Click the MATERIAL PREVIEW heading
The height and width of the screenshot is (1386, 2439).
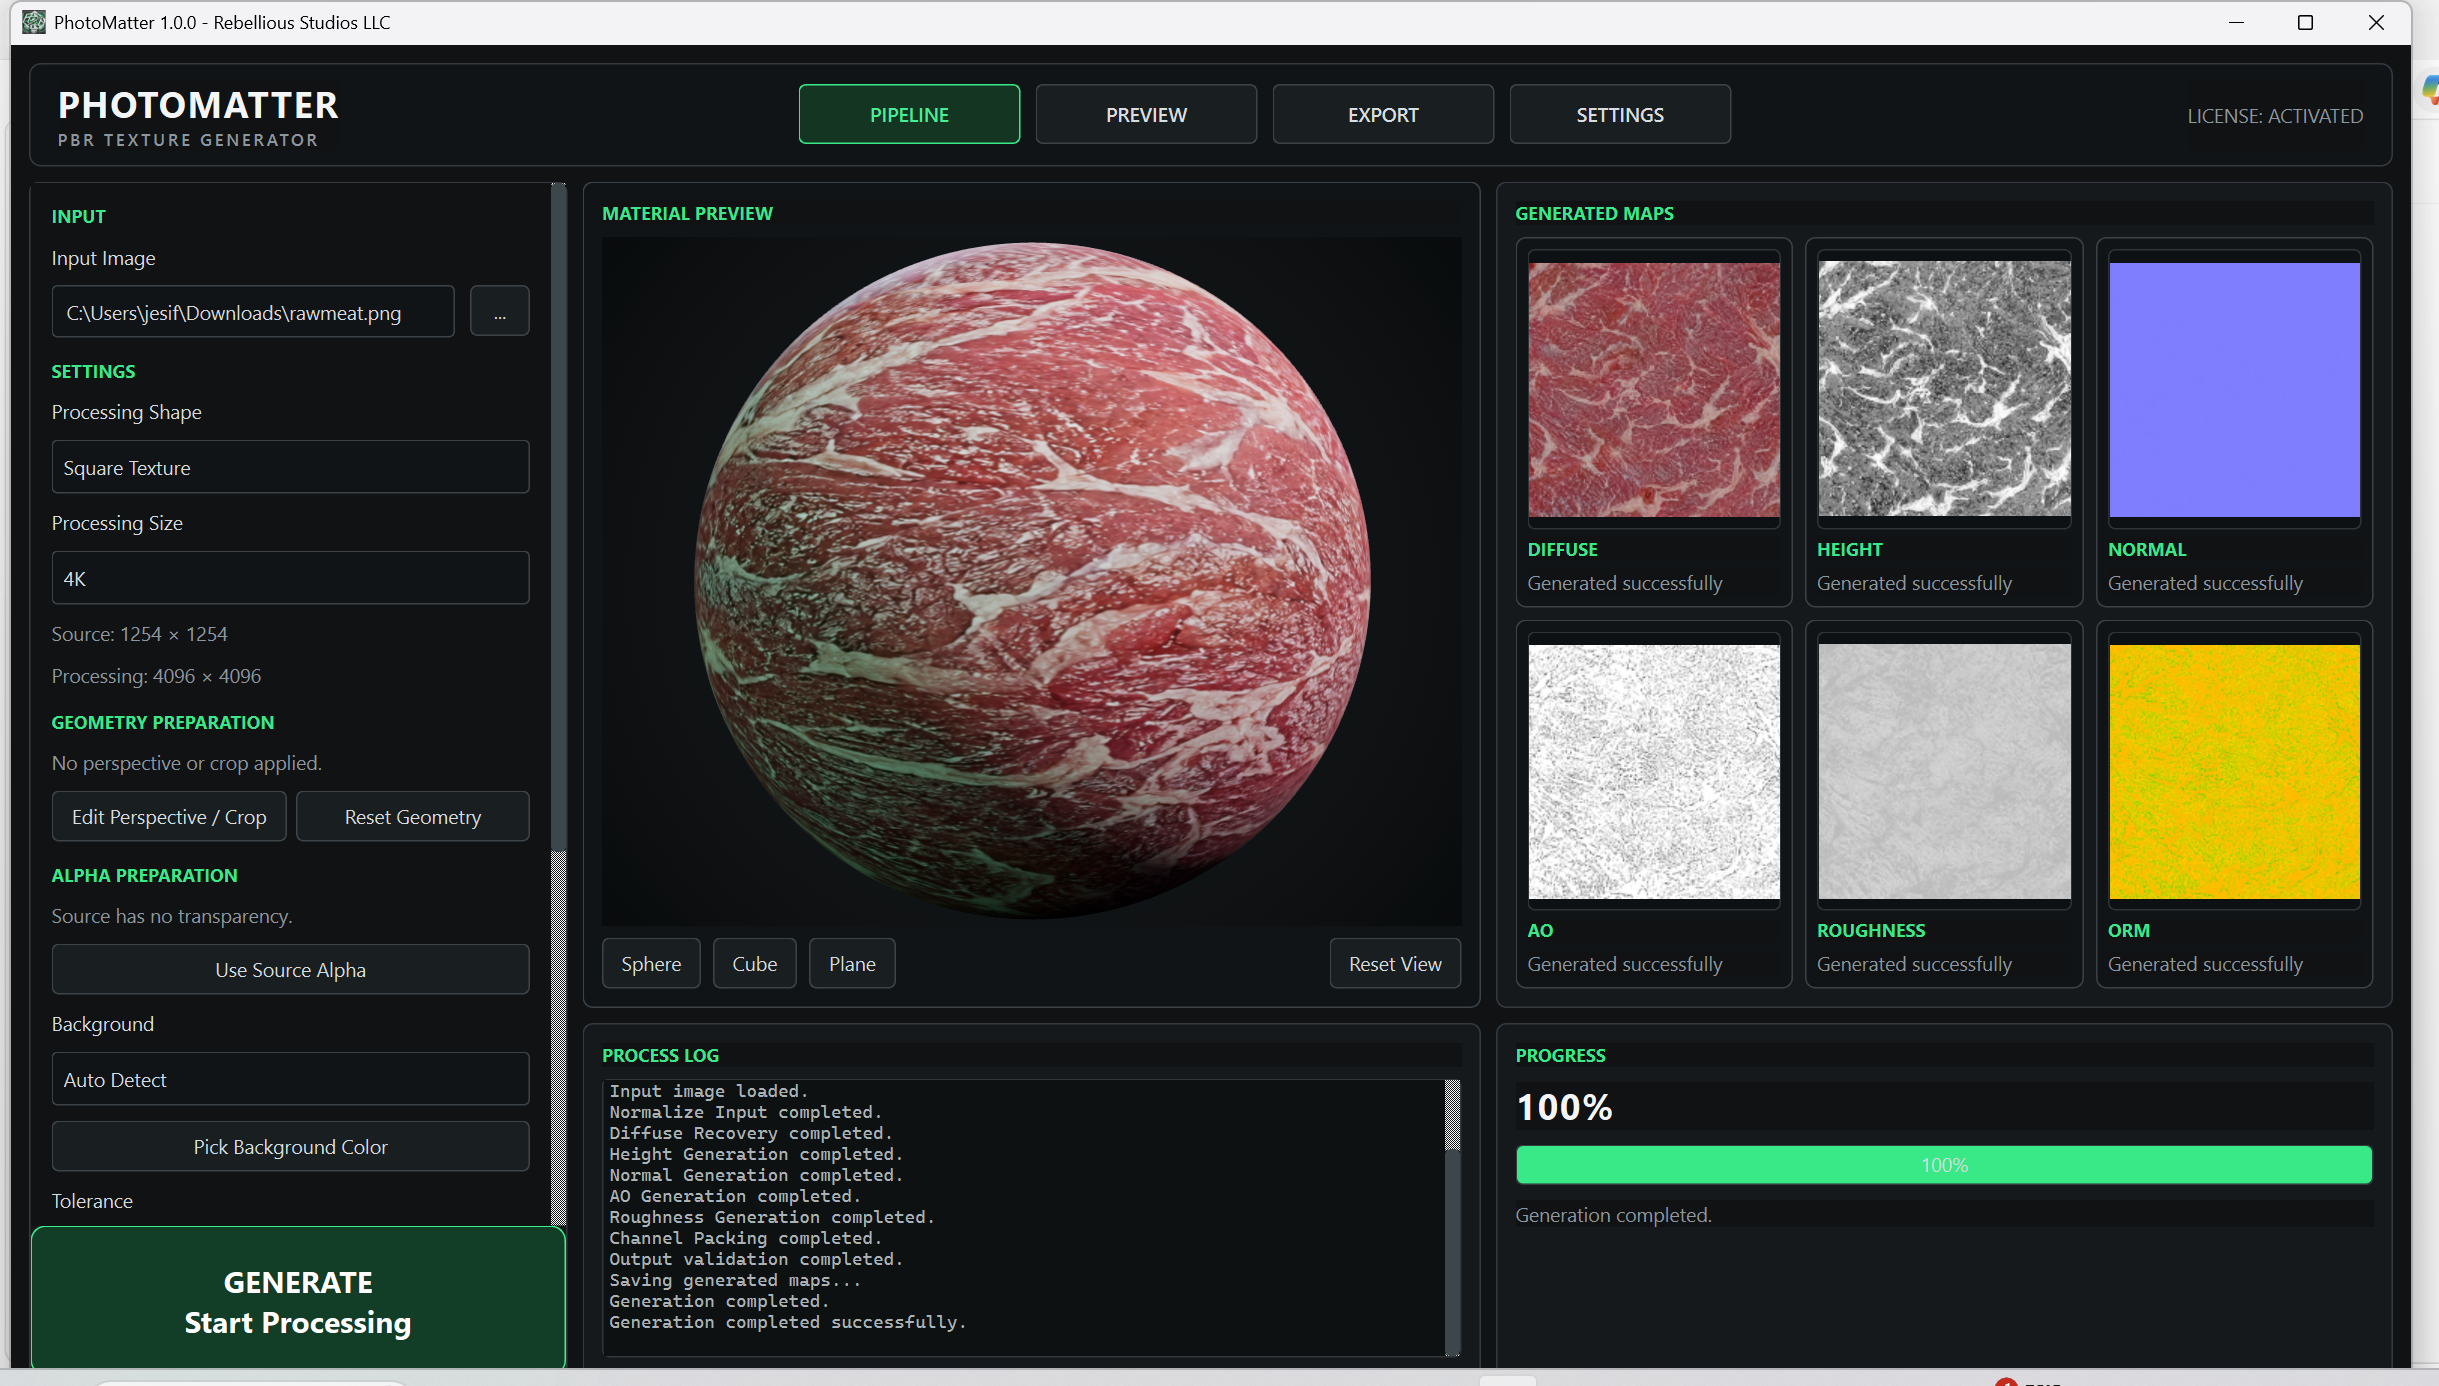click(687, 213)
